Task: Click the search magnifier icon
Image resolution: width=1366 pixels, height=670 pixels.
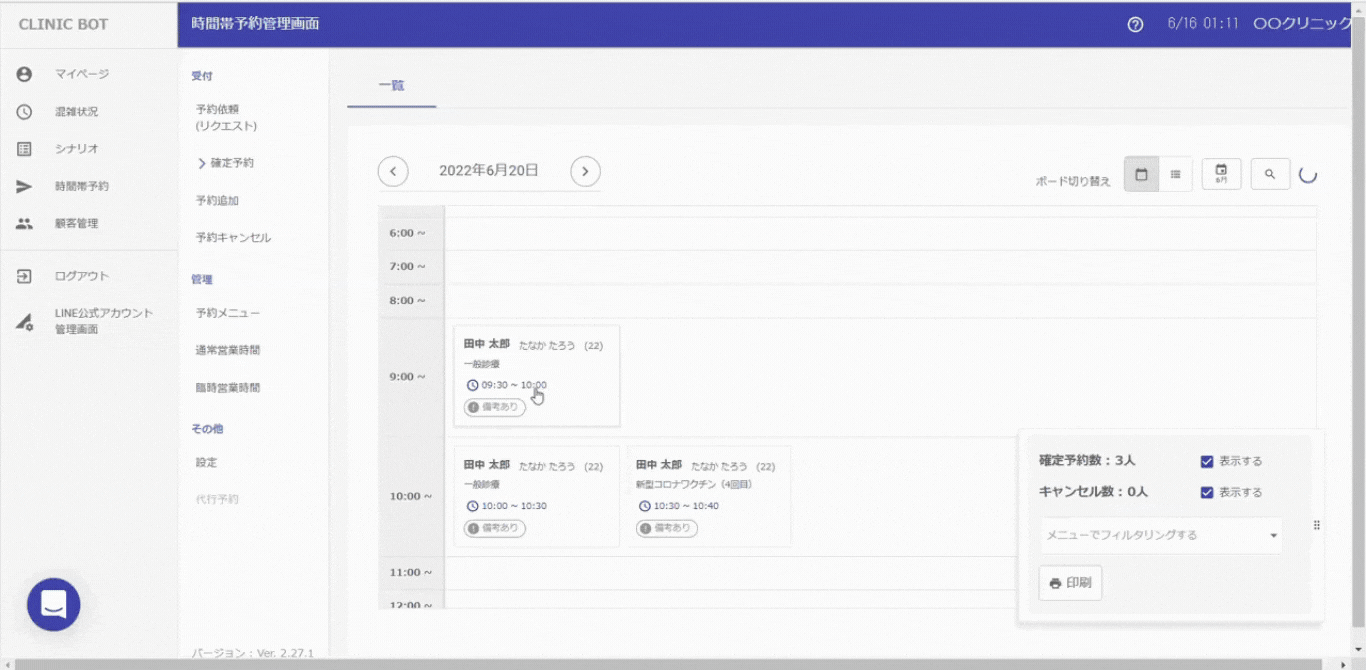Action: pos(1269,174)
